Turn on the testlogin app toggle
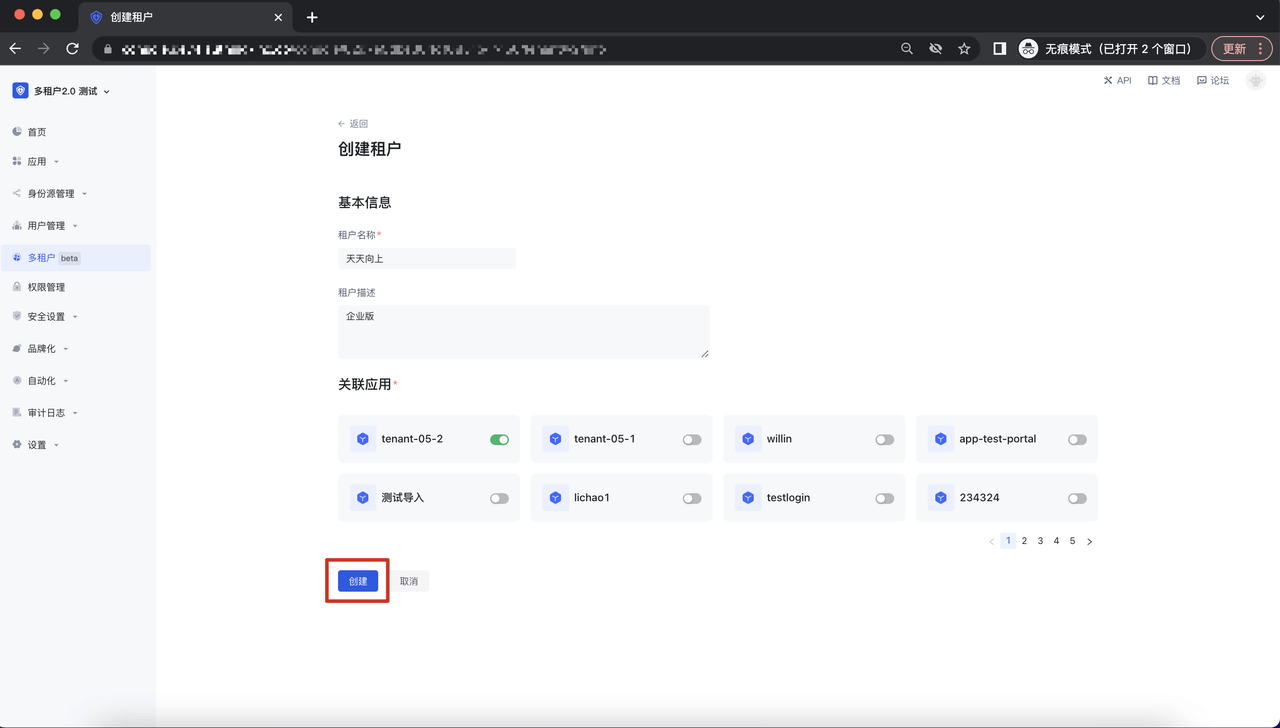1280x728 pixels. pos(884,498)
